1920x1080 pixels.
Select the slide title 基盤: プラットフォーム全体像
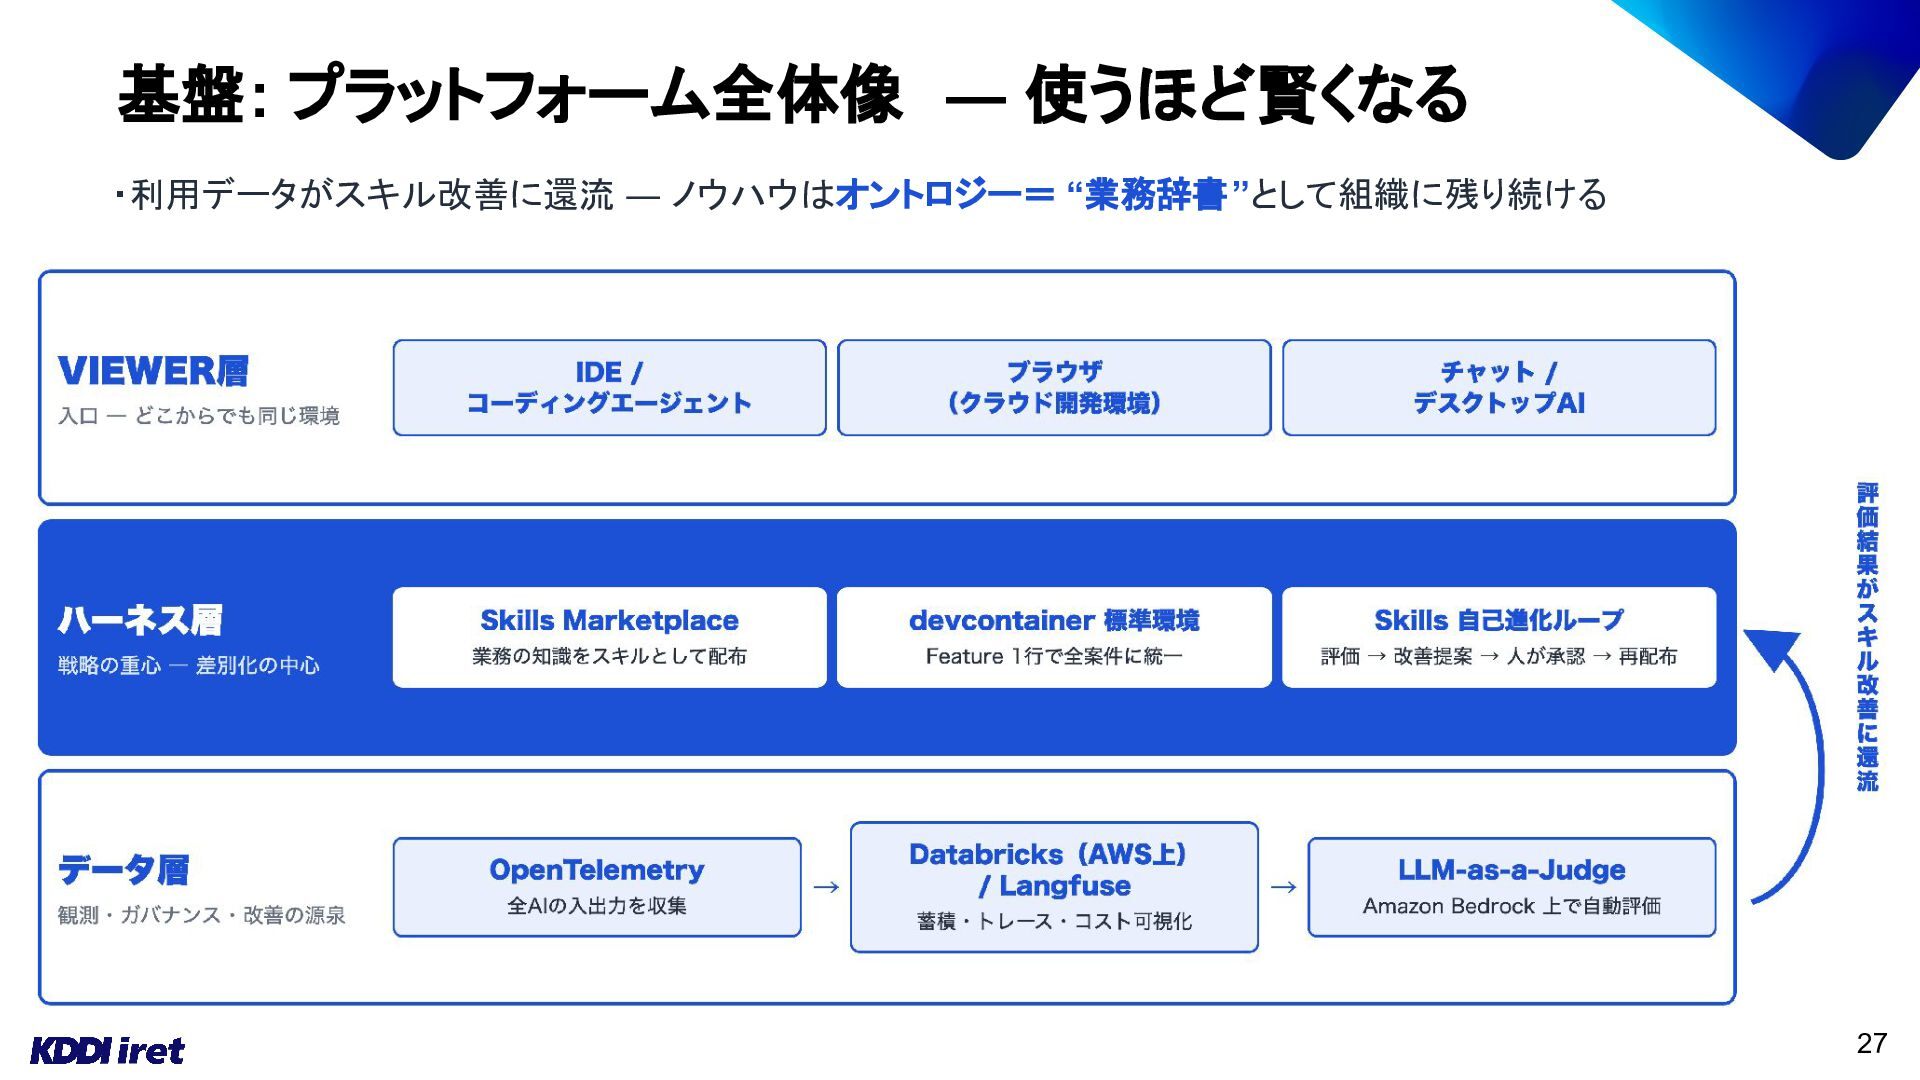click(x=510, y=95)
